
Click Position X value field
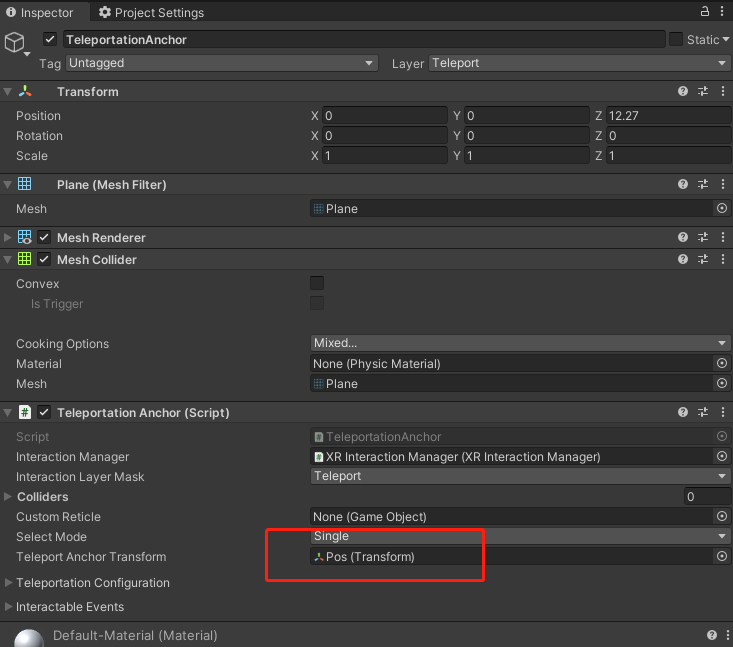384,115
